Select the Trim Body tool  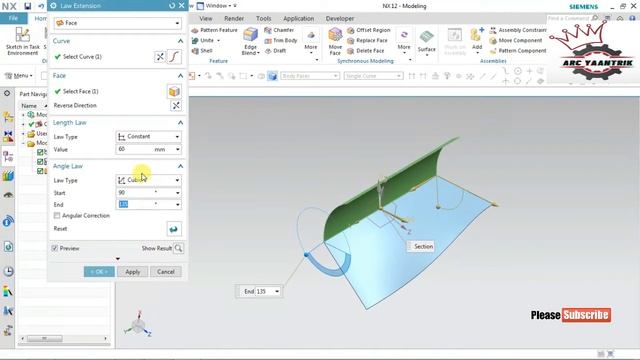pyautogui.click(x=281, y=40)
